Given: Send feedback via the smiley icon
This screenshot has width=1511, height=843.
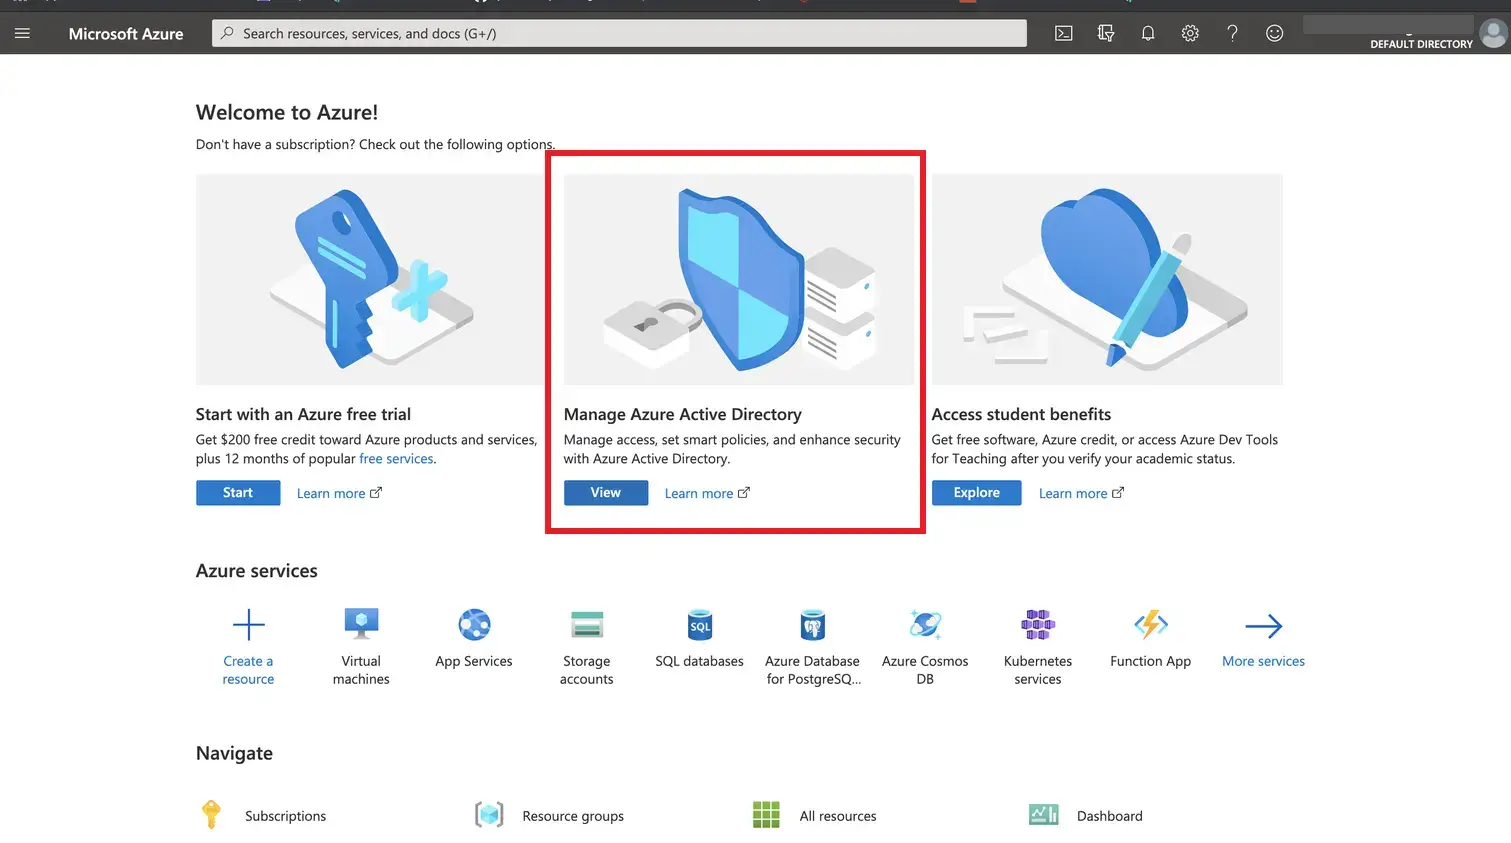Looking at the screenshot, I should point(1274,33).
